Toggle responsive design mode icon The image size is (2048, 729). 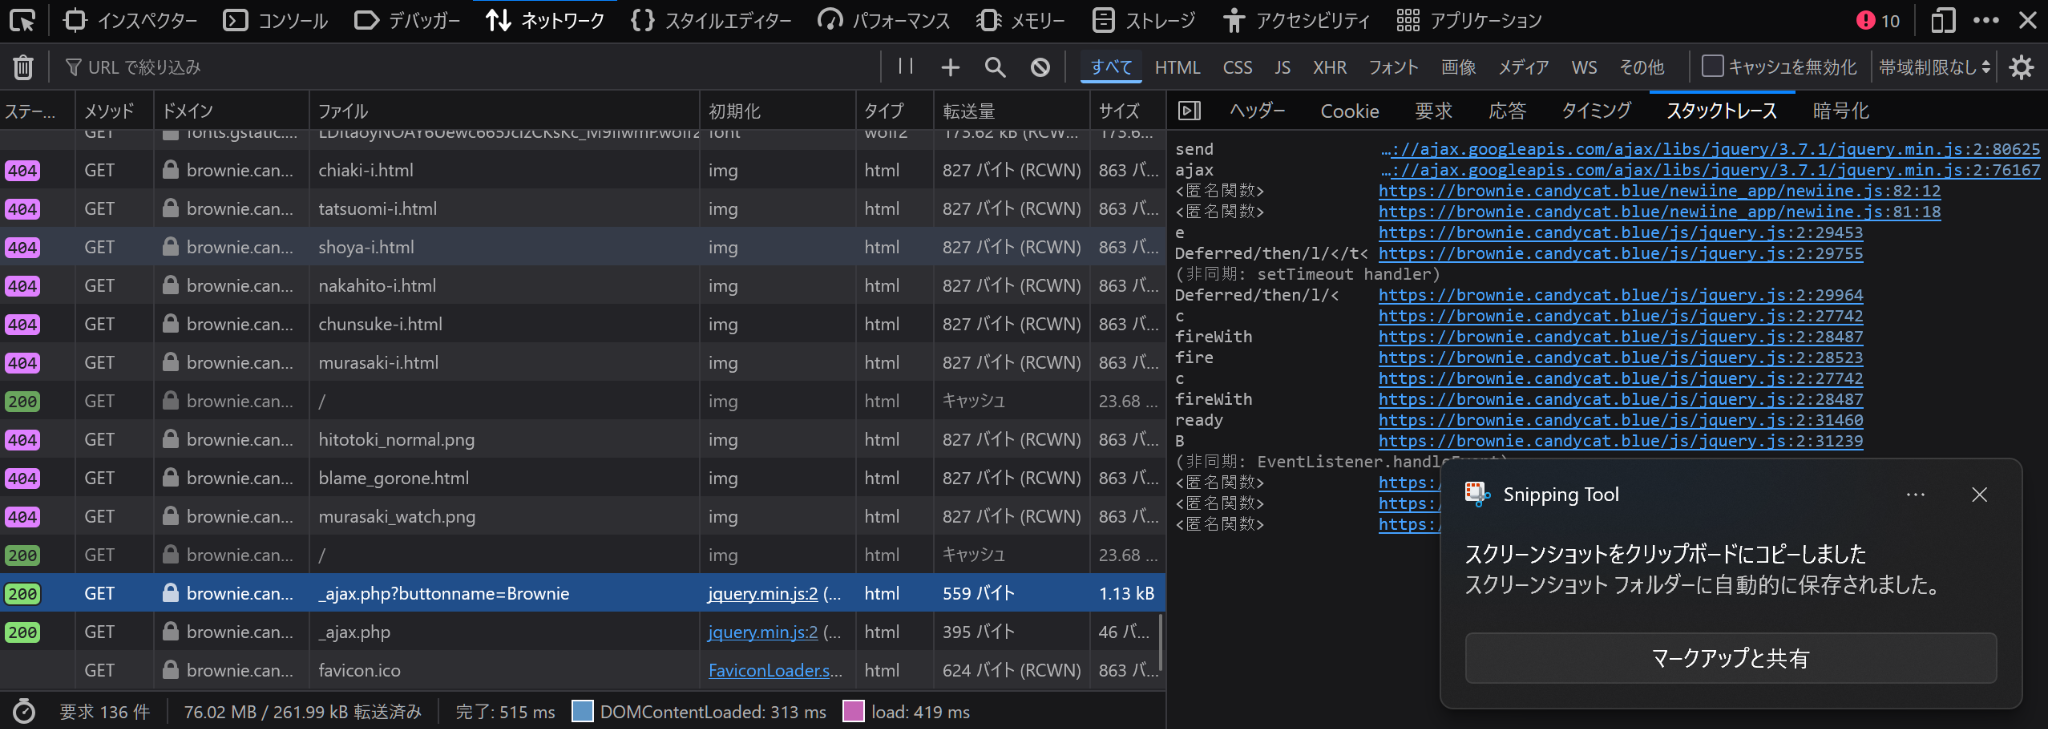click(1943, 20)
